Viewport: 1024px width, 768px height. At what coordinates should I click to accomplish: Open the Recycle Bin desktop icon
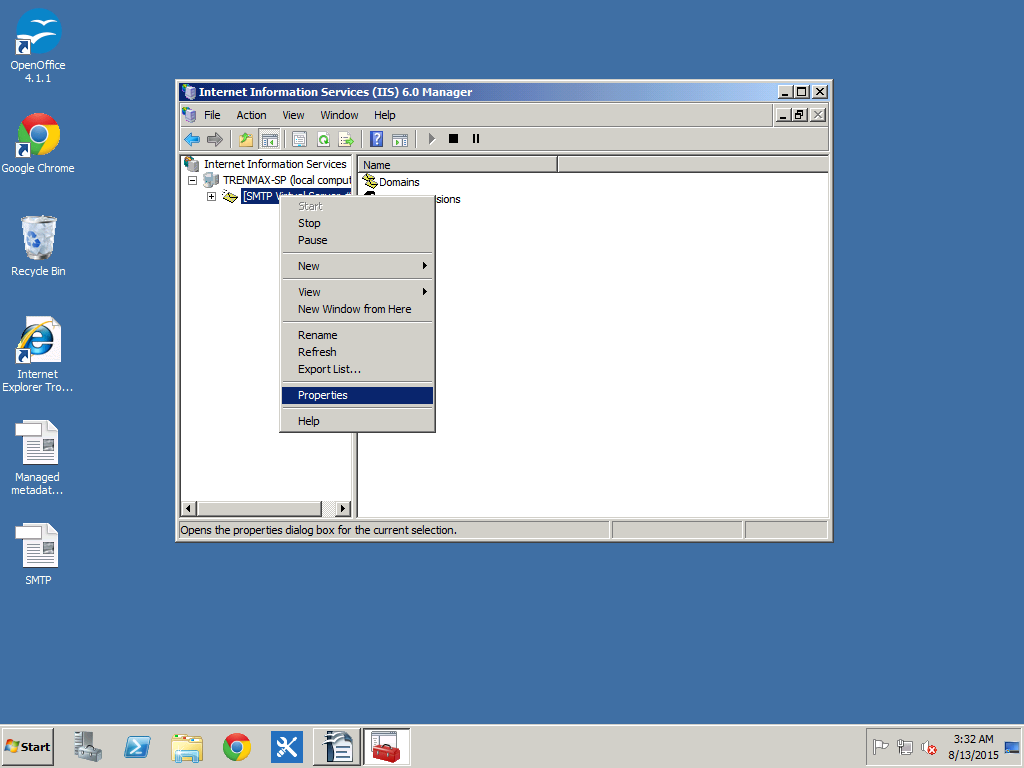pos(38,246)
